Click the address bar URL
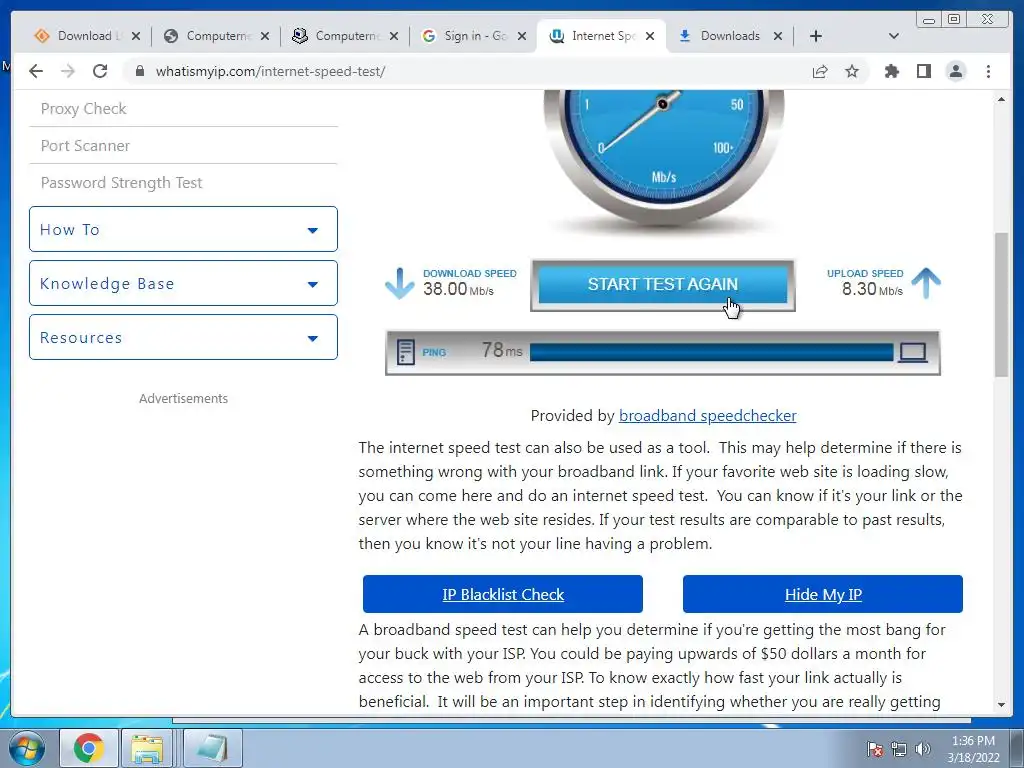The image size is (1024, 768). [x=270, y=71]
